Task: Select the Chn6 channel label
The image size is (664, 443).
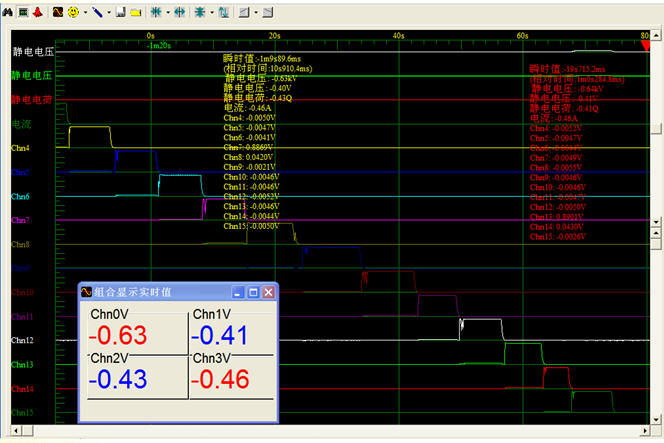Action: pos(20,196)
